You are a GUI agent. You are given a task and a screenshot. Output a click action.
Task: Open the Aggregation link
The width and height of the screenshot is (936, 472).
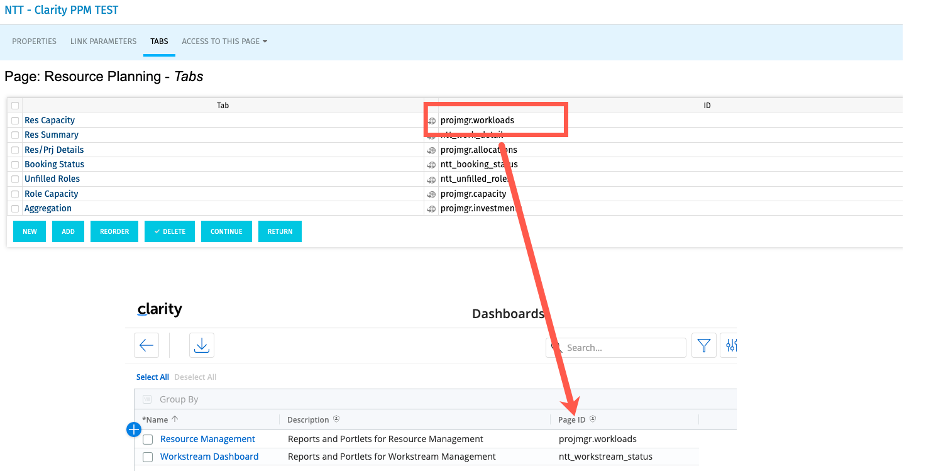pyautogui.click(x=48, y=208)
